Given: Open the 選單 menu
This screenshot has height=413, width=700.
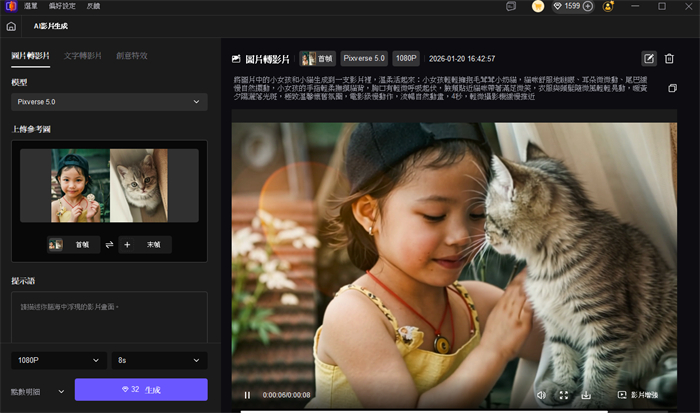Looking at the screenshot, I should [x=31, y=6].
